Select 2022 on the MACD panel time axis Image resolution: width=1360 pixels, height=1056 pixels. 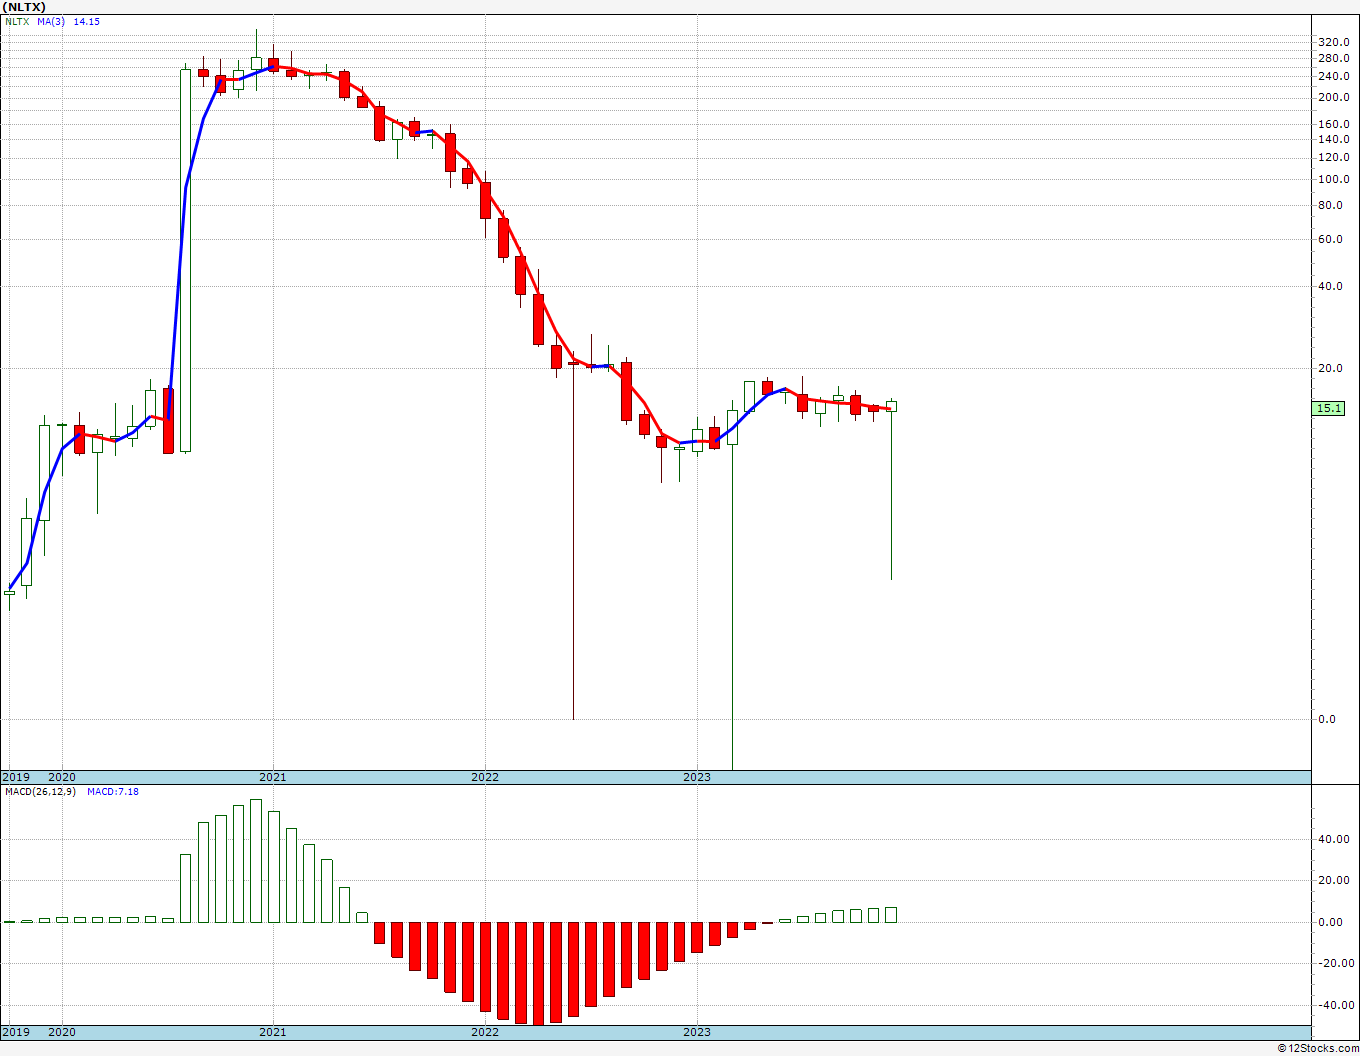(485, 1032)
